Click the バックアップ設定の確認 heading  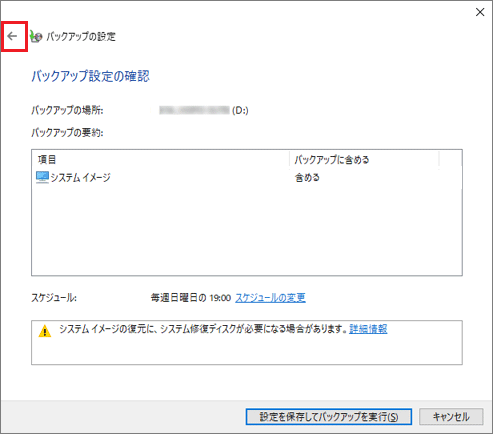[x=90, y=76]
